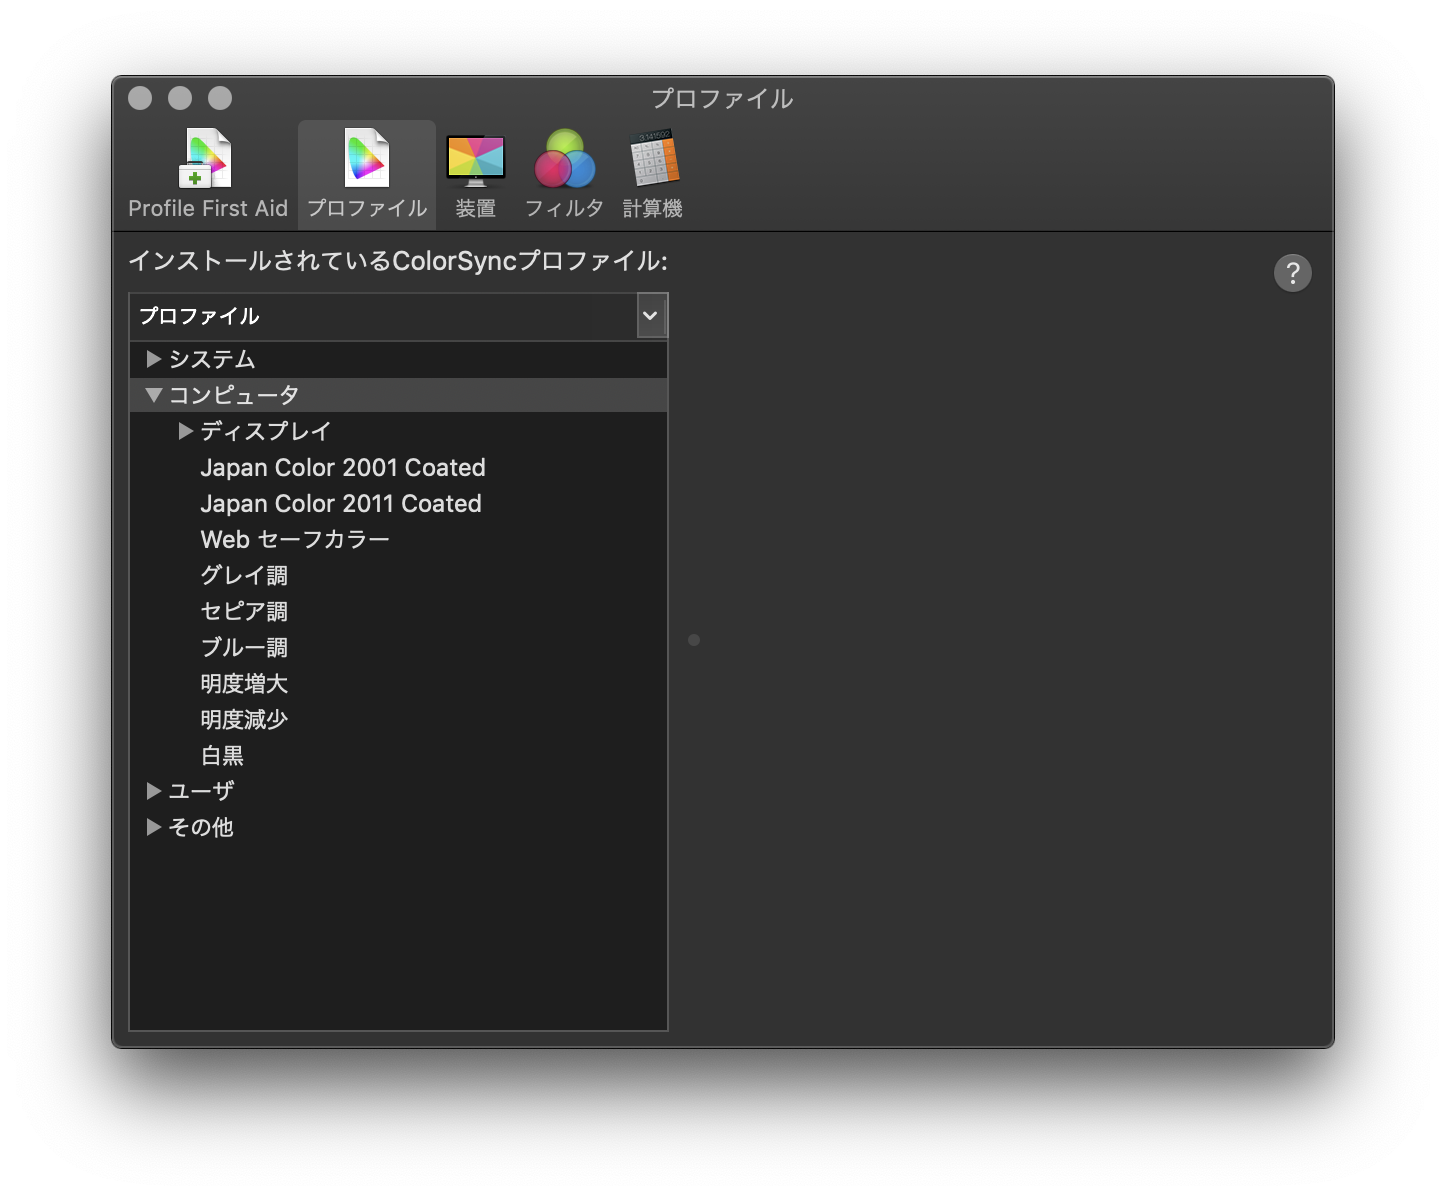1446x1196 pixels.
Task: Choose the Web セーフカラー profile
Action: tap(295, 540)
